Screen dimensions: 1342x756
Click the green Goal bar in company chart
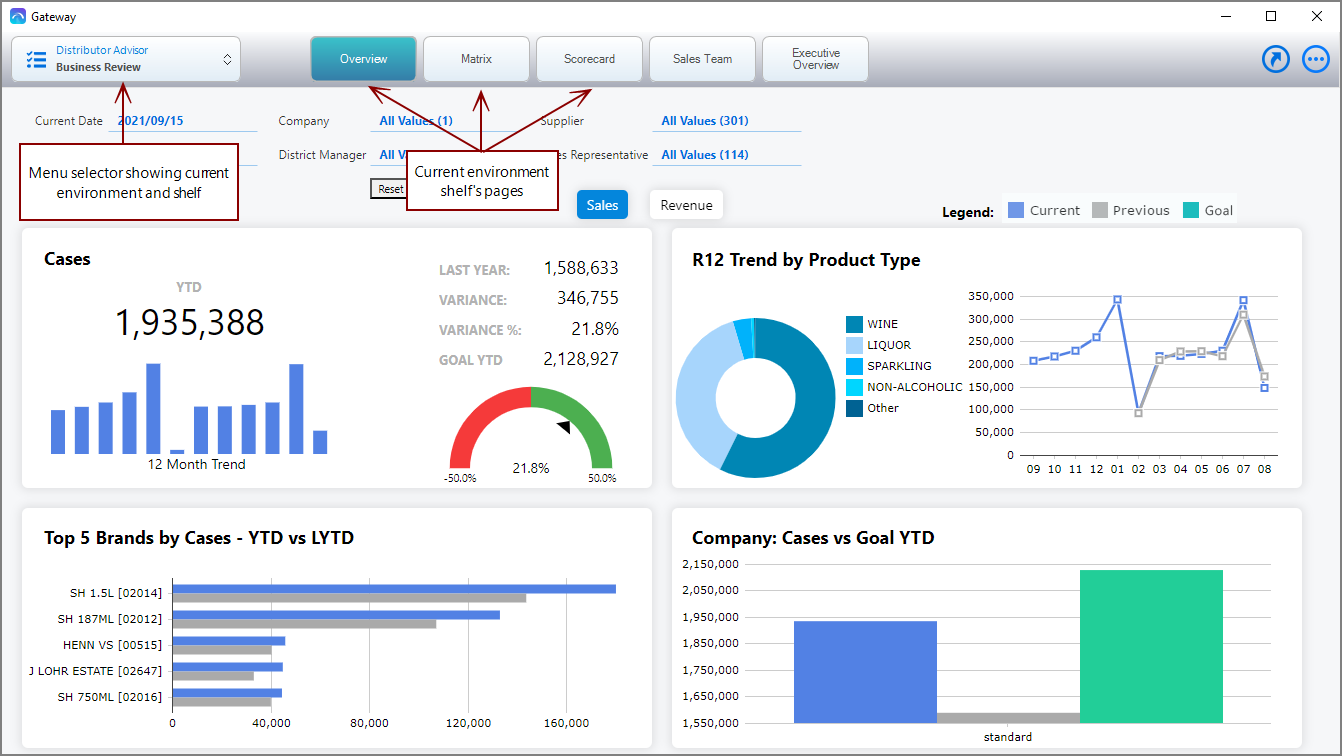click(x=1151, y=646)
